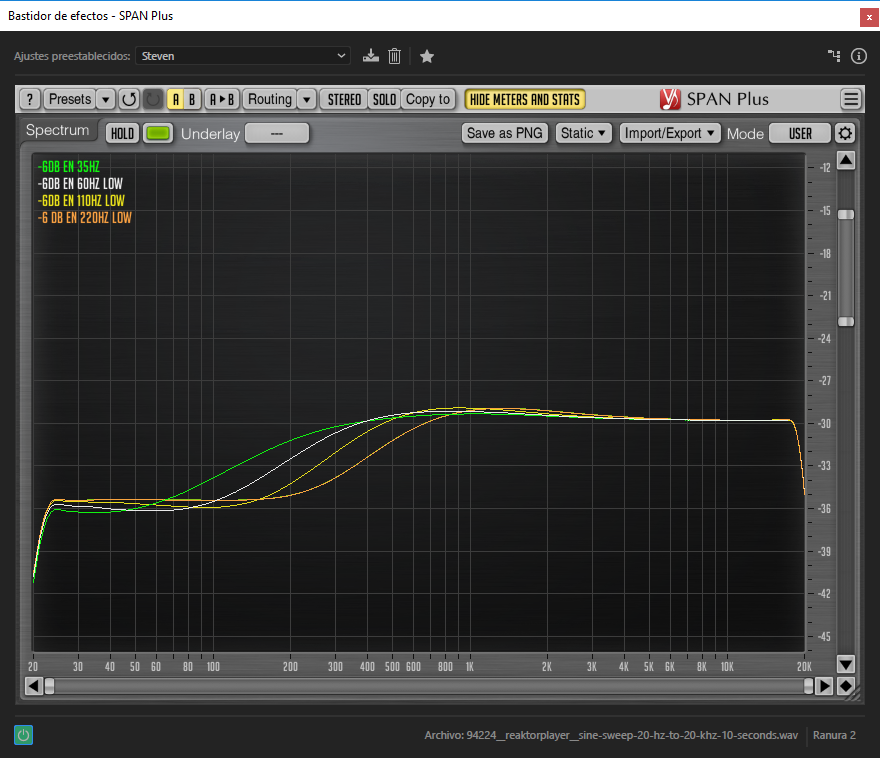Click the question mark help button
The width and height of the screenshot is (880, 758).
tap(30, 99)
